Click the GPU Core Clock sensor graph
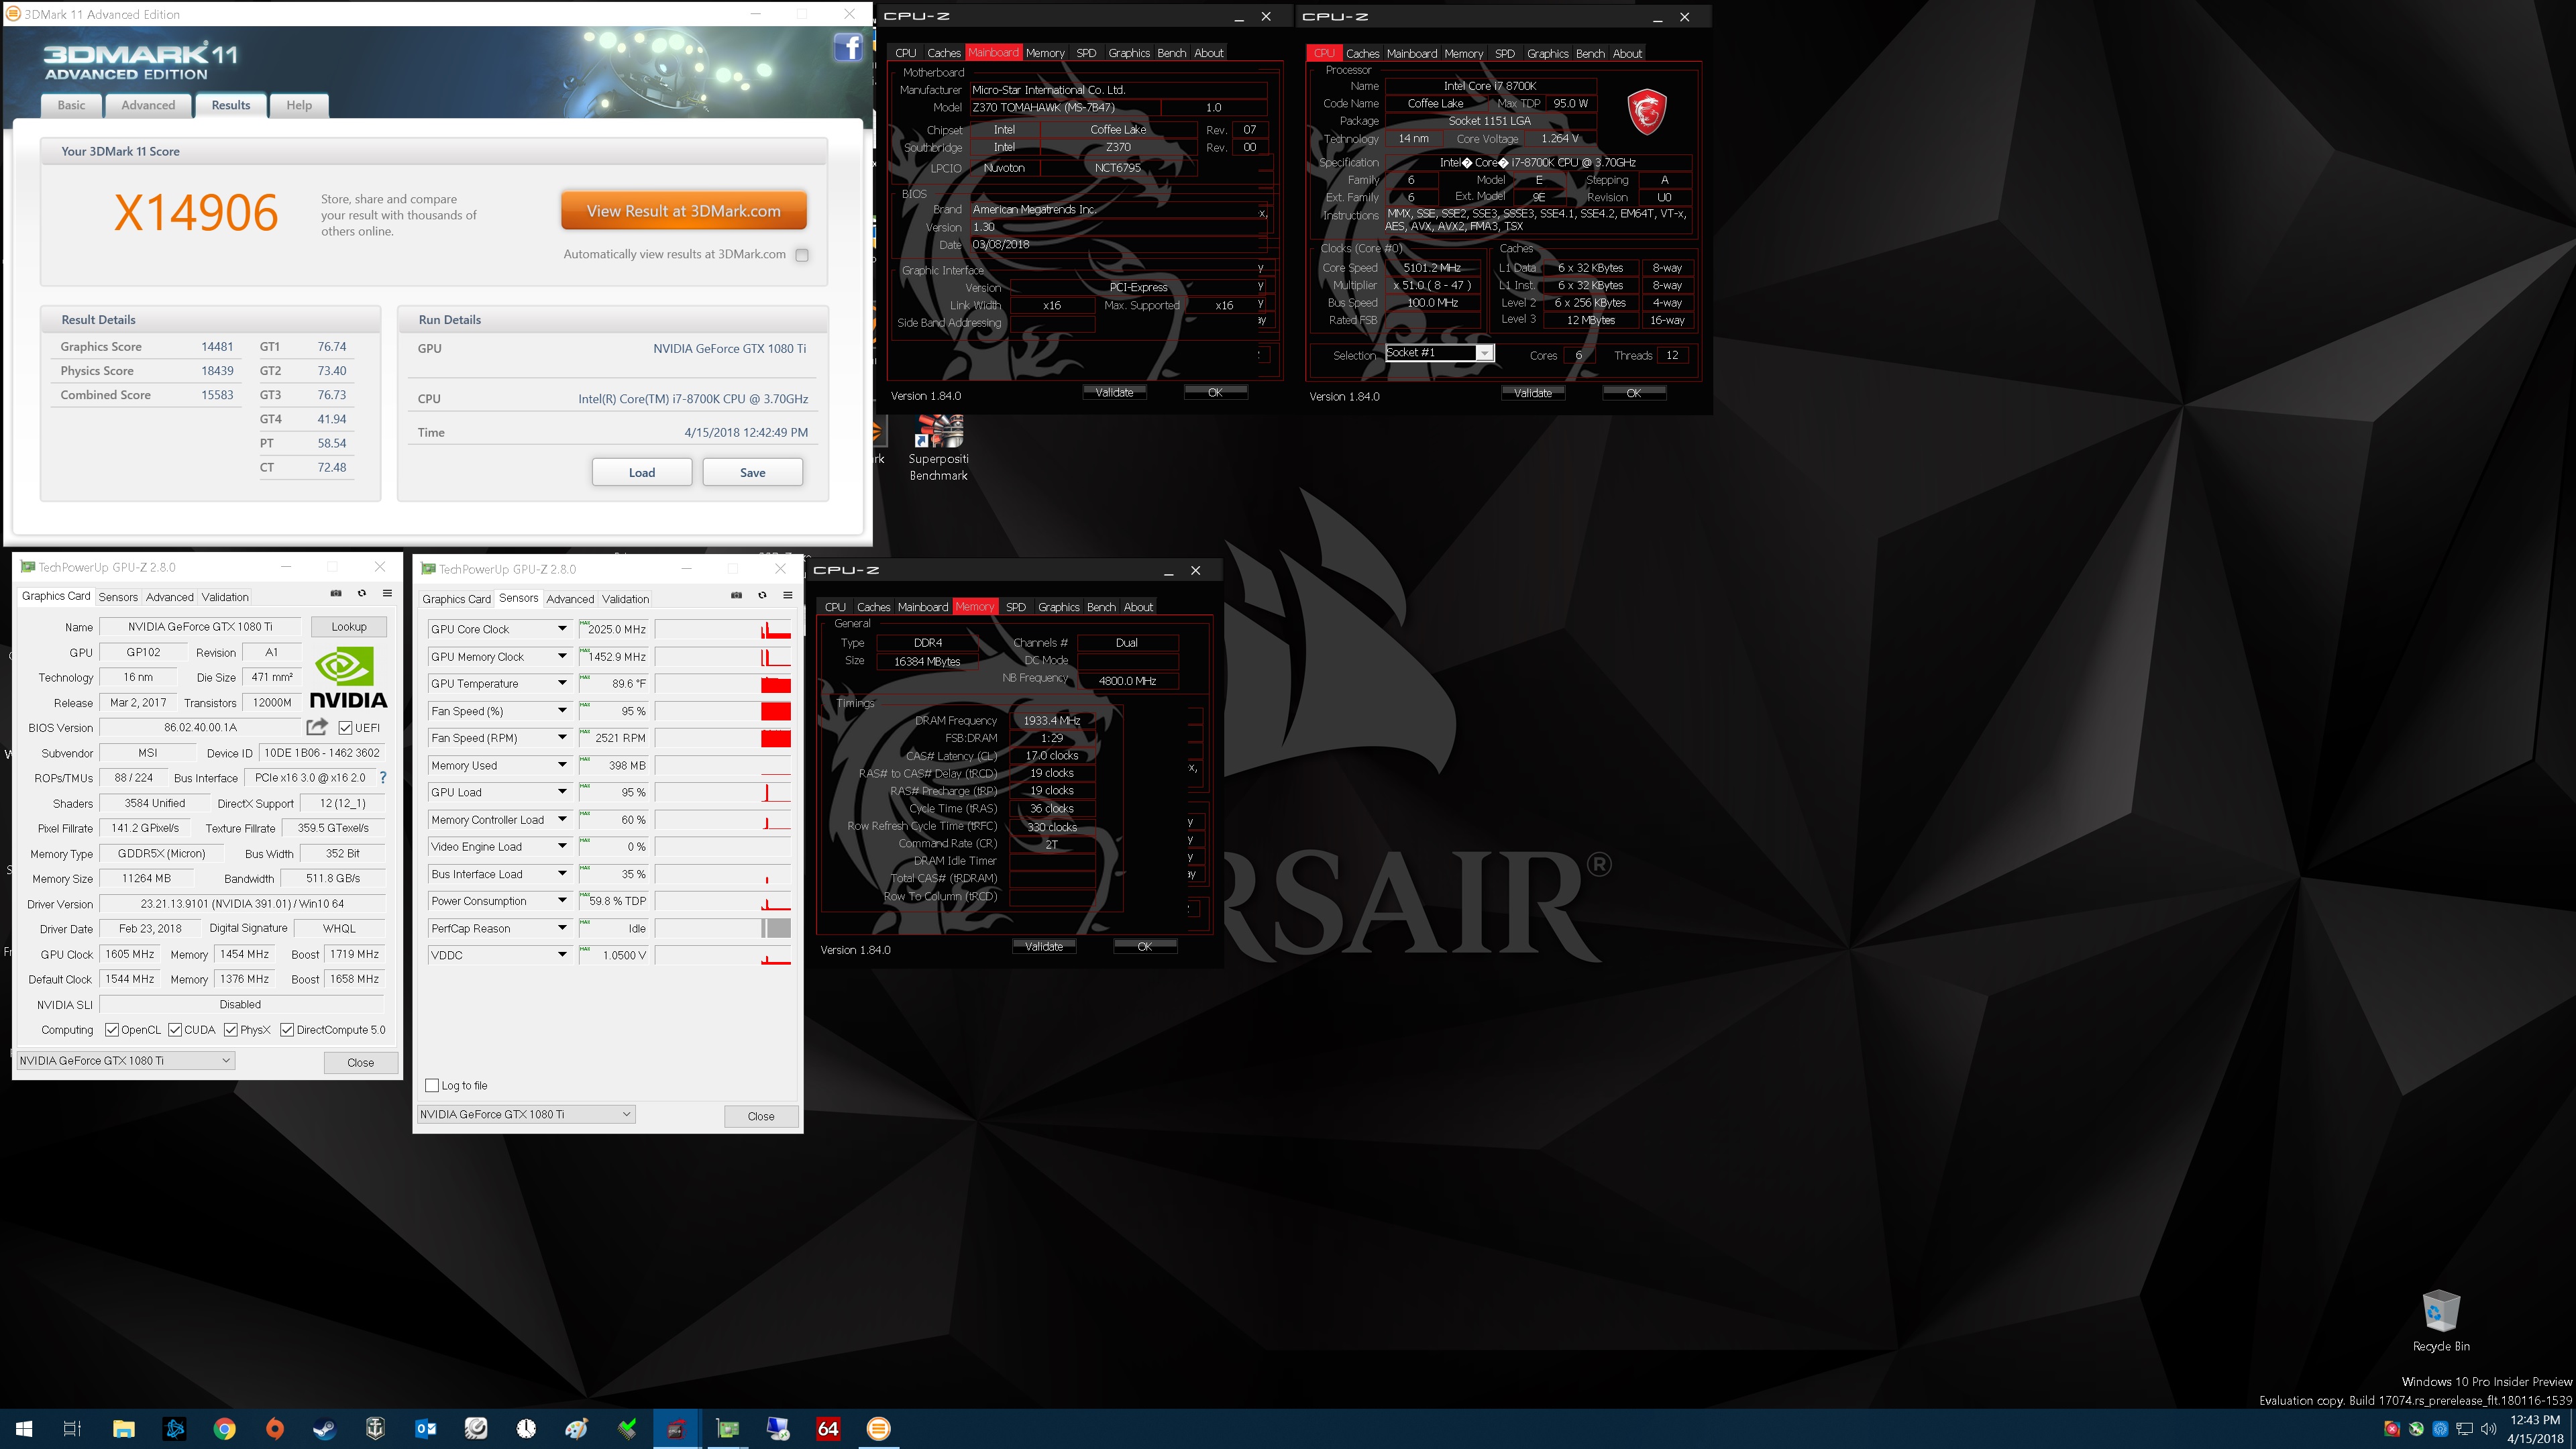The height and width of the screenshot is (1449, 2576). [723, 629]
